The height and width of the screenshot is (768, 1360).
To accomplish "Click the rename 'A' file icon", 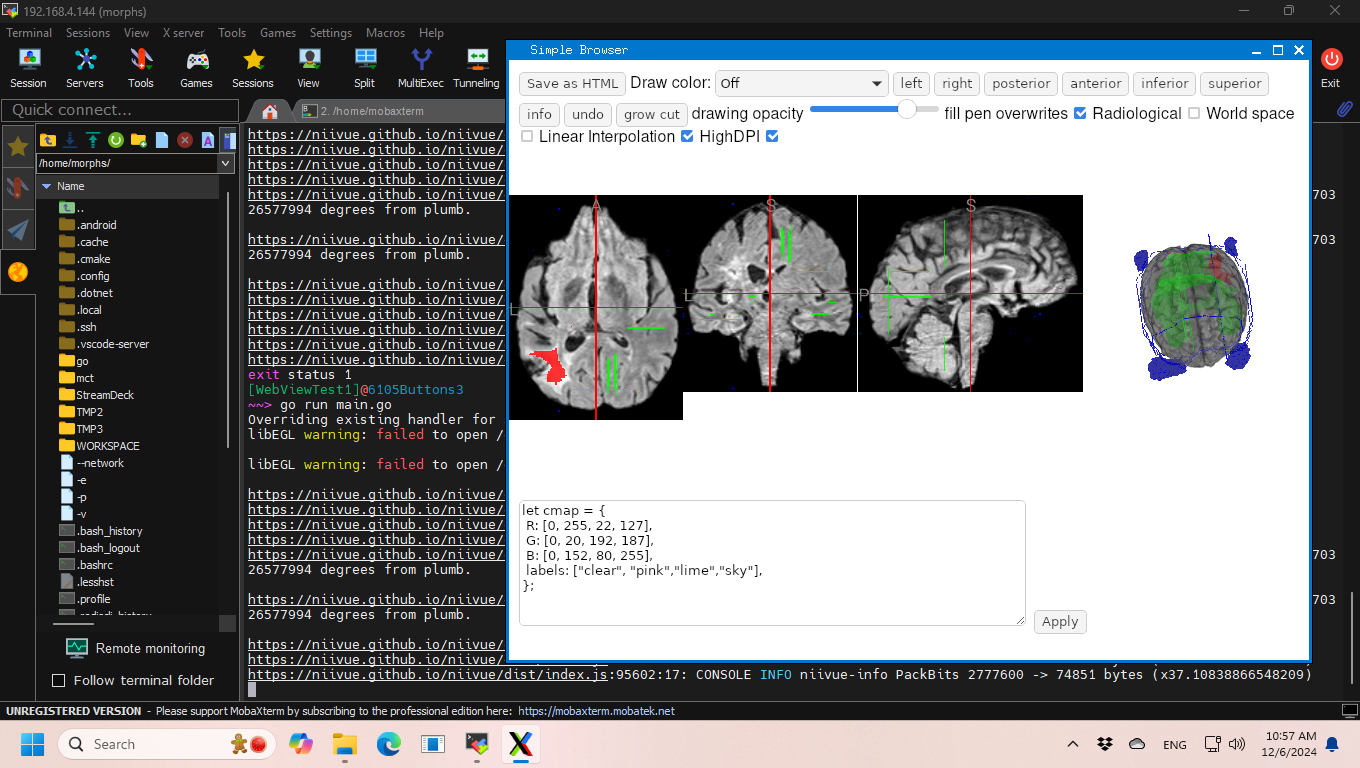I will click(x=208, y=140).
